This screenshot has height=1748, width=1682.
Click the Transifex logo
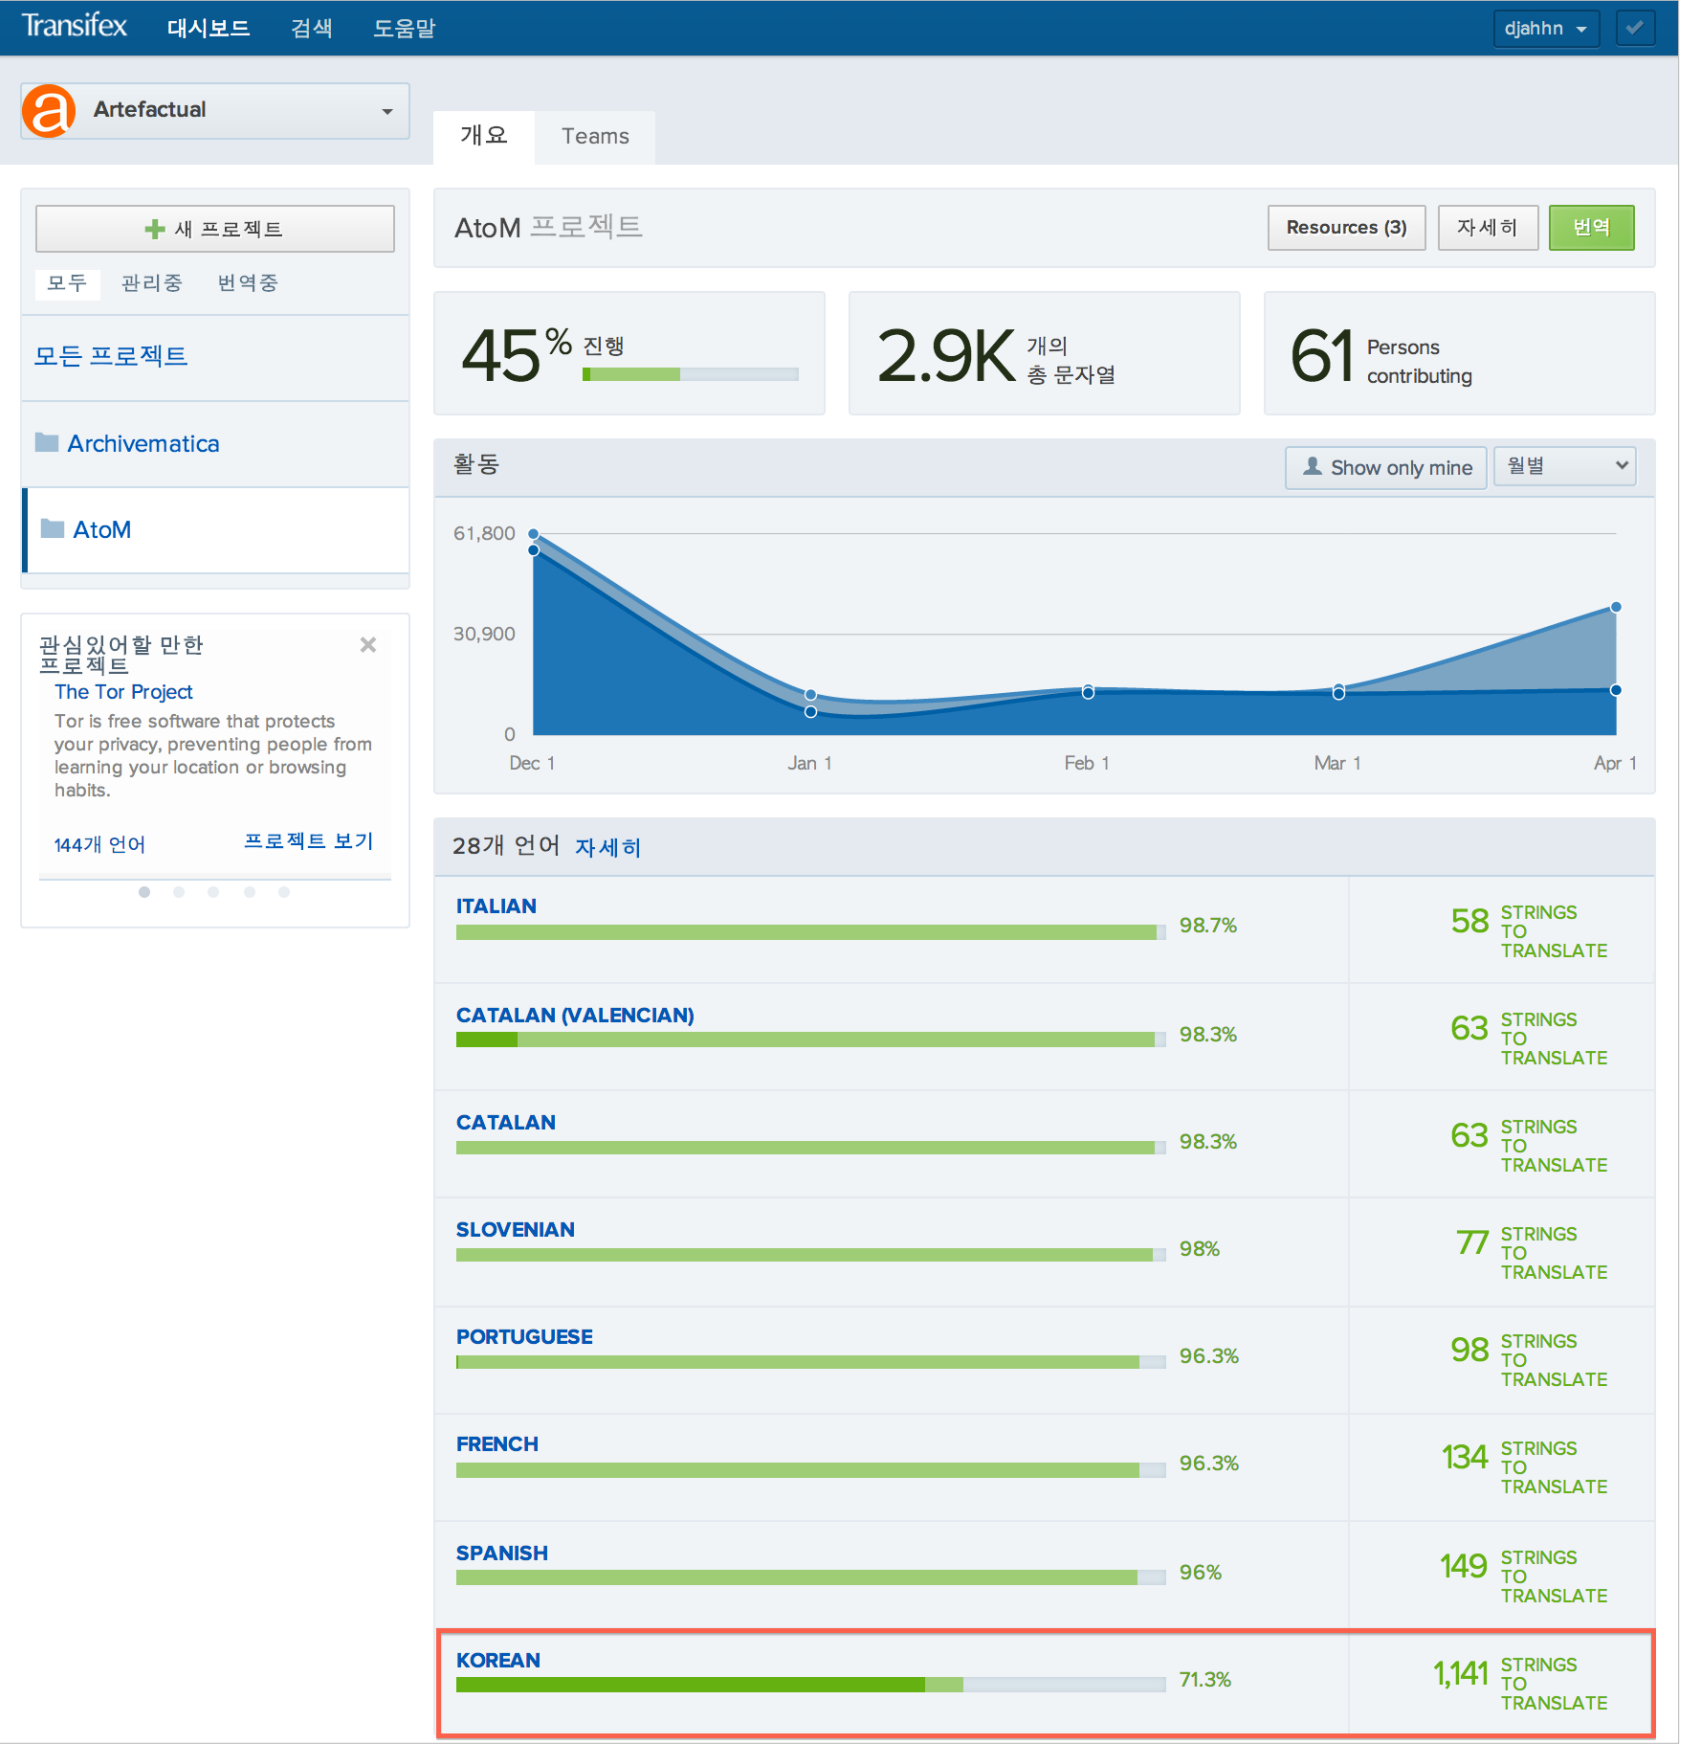75,27
